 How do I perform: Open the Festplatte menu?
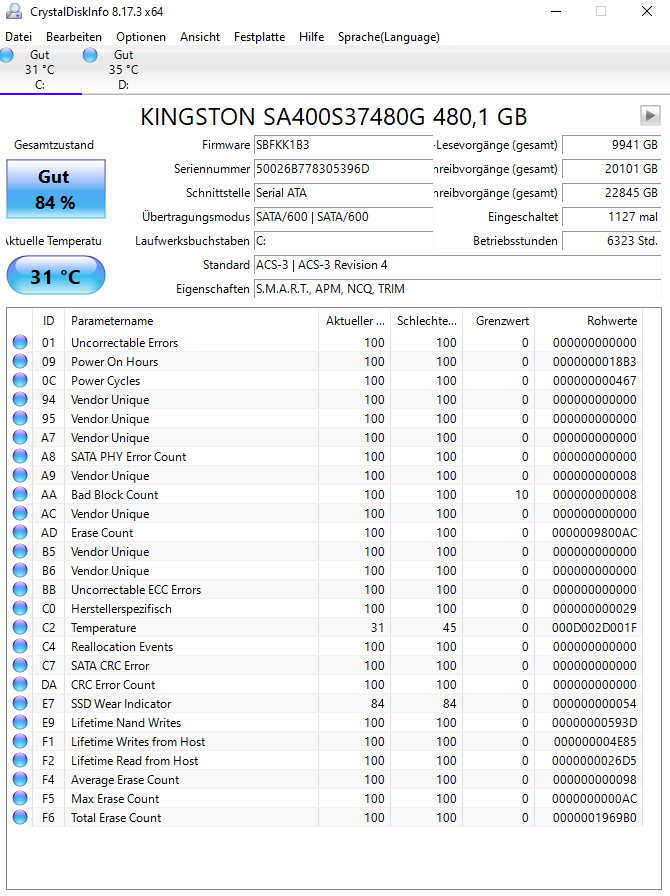[x=260, y=37]
